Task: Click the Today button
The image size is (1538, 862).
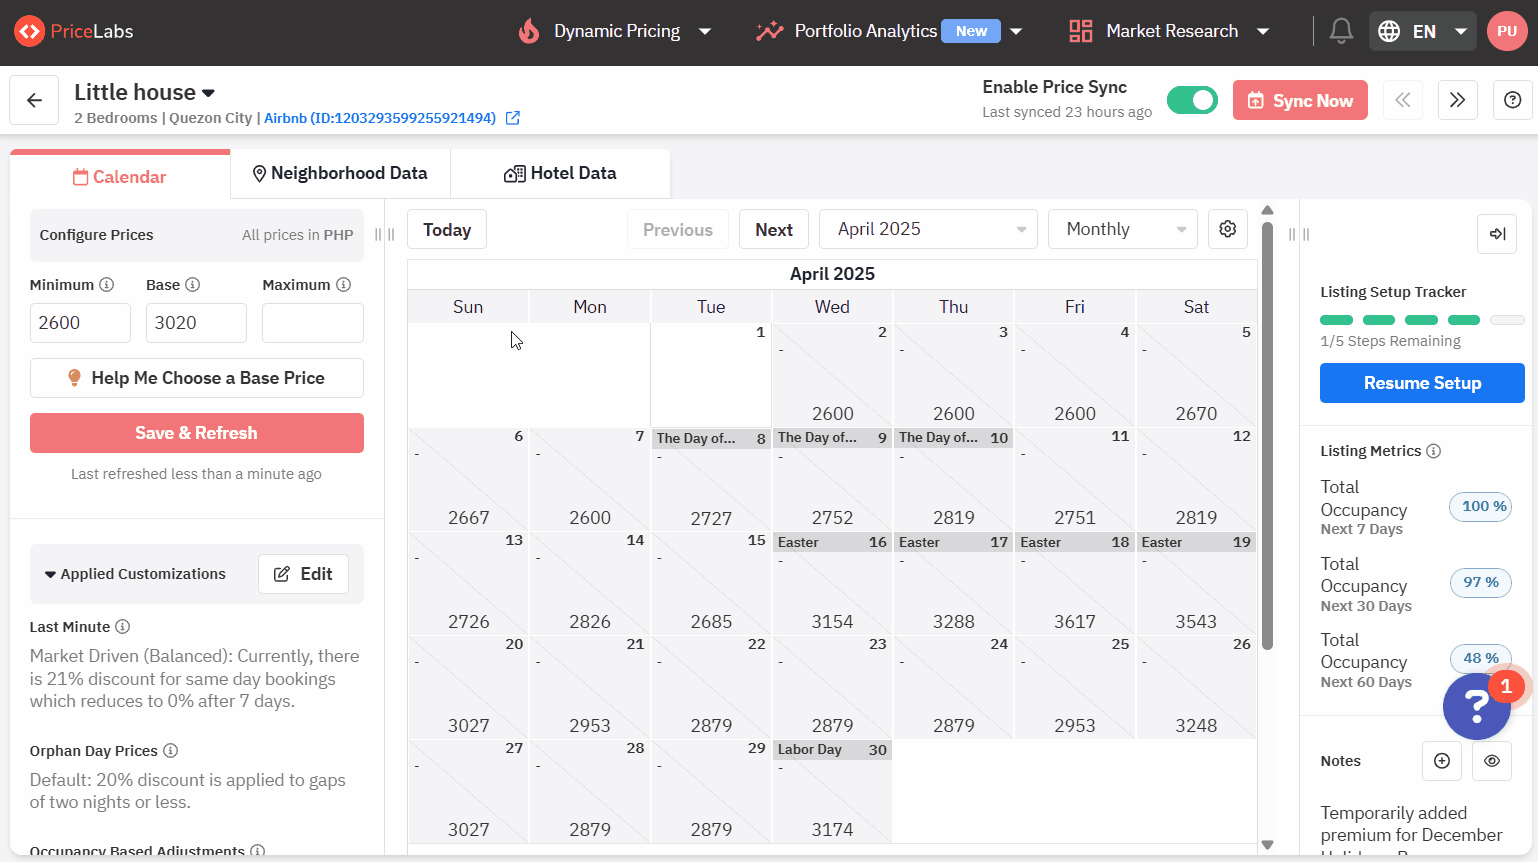Action: pyautogui.click(x=447, y=229)
